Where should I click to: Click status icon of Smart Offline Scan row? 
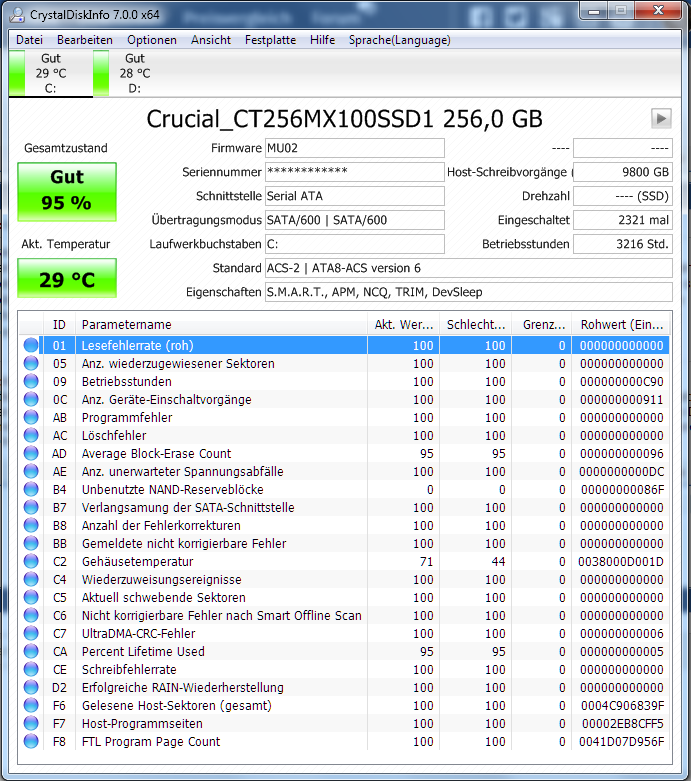pos(31,615)
